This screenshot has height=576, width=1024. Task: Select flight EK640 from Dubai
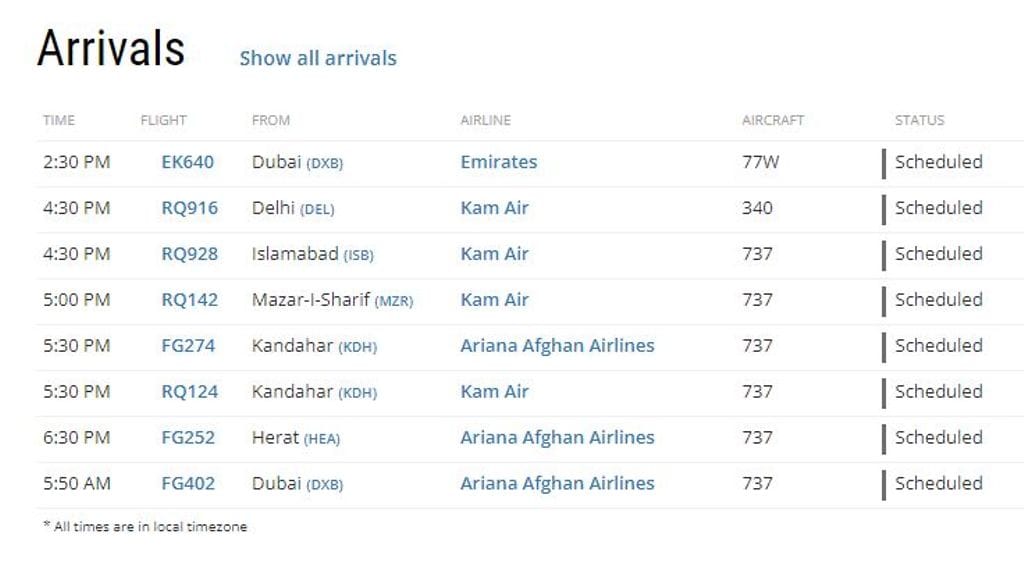(x=186, y=162)
